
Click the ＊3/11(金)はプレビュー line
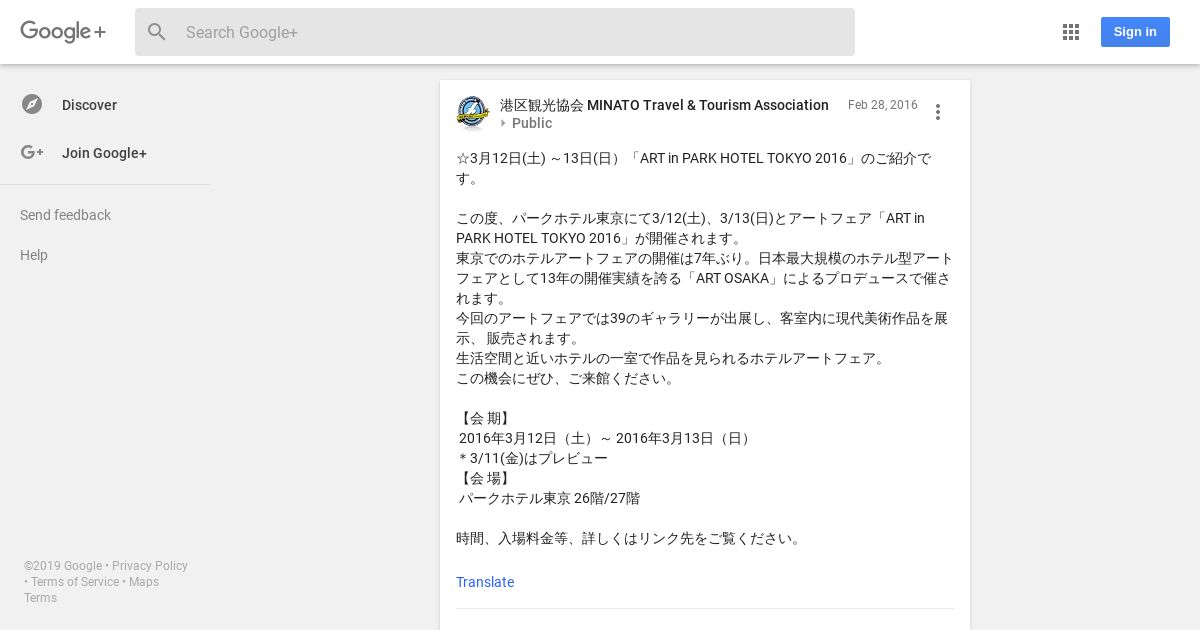[533, 458]
